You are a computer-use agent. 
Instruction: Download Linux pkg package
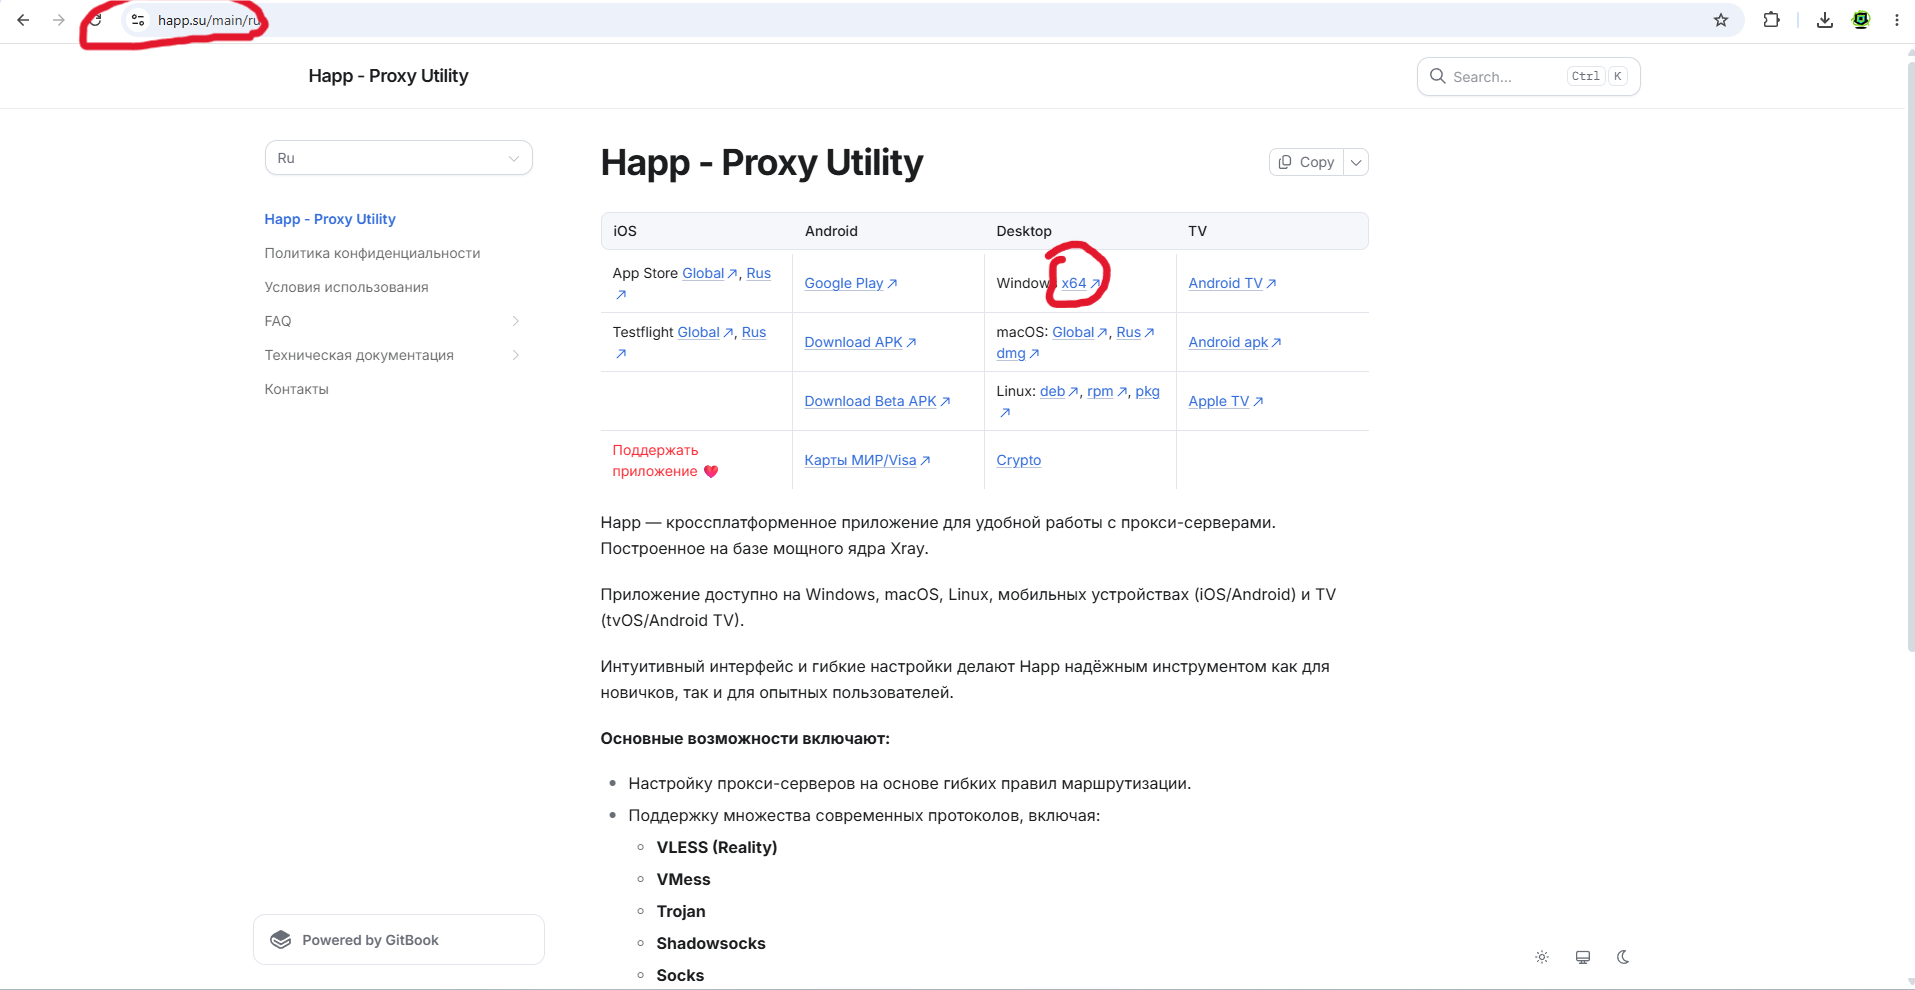coord(1147,391)
